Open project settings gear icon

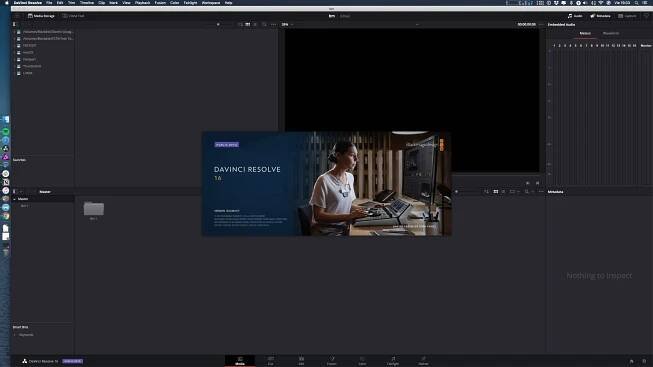click(x=644, y=361)
